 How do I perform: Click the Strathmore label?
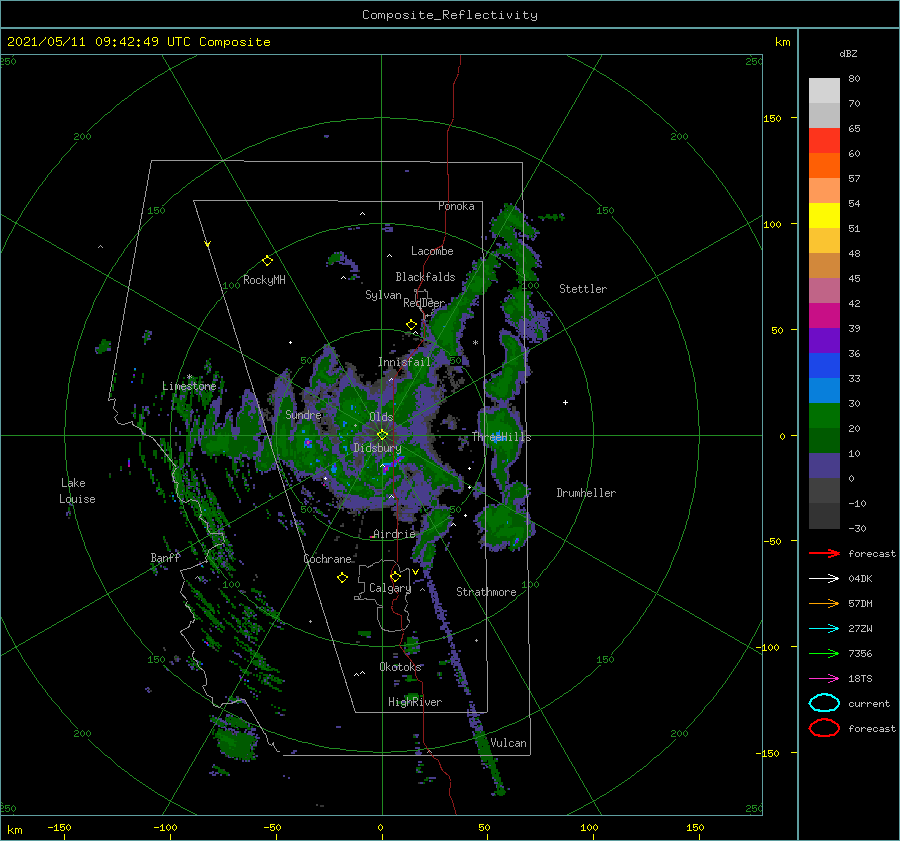[486, 592]
